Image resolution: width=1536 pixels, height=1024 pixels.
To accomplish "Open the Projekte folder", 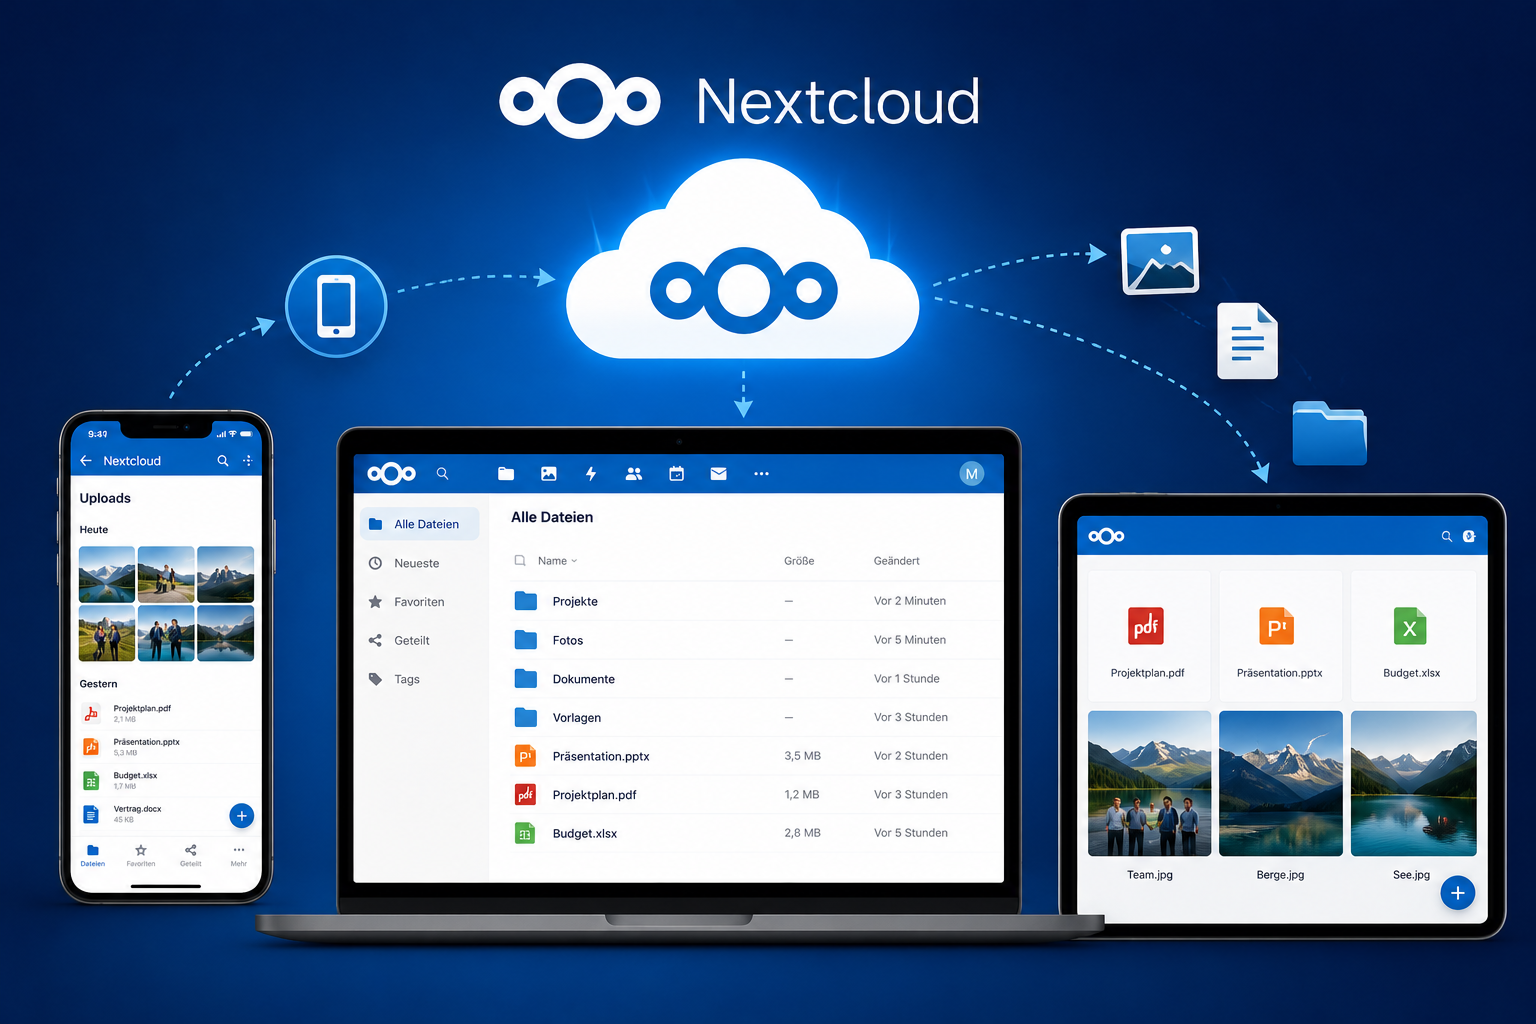I will pos(575,602).
